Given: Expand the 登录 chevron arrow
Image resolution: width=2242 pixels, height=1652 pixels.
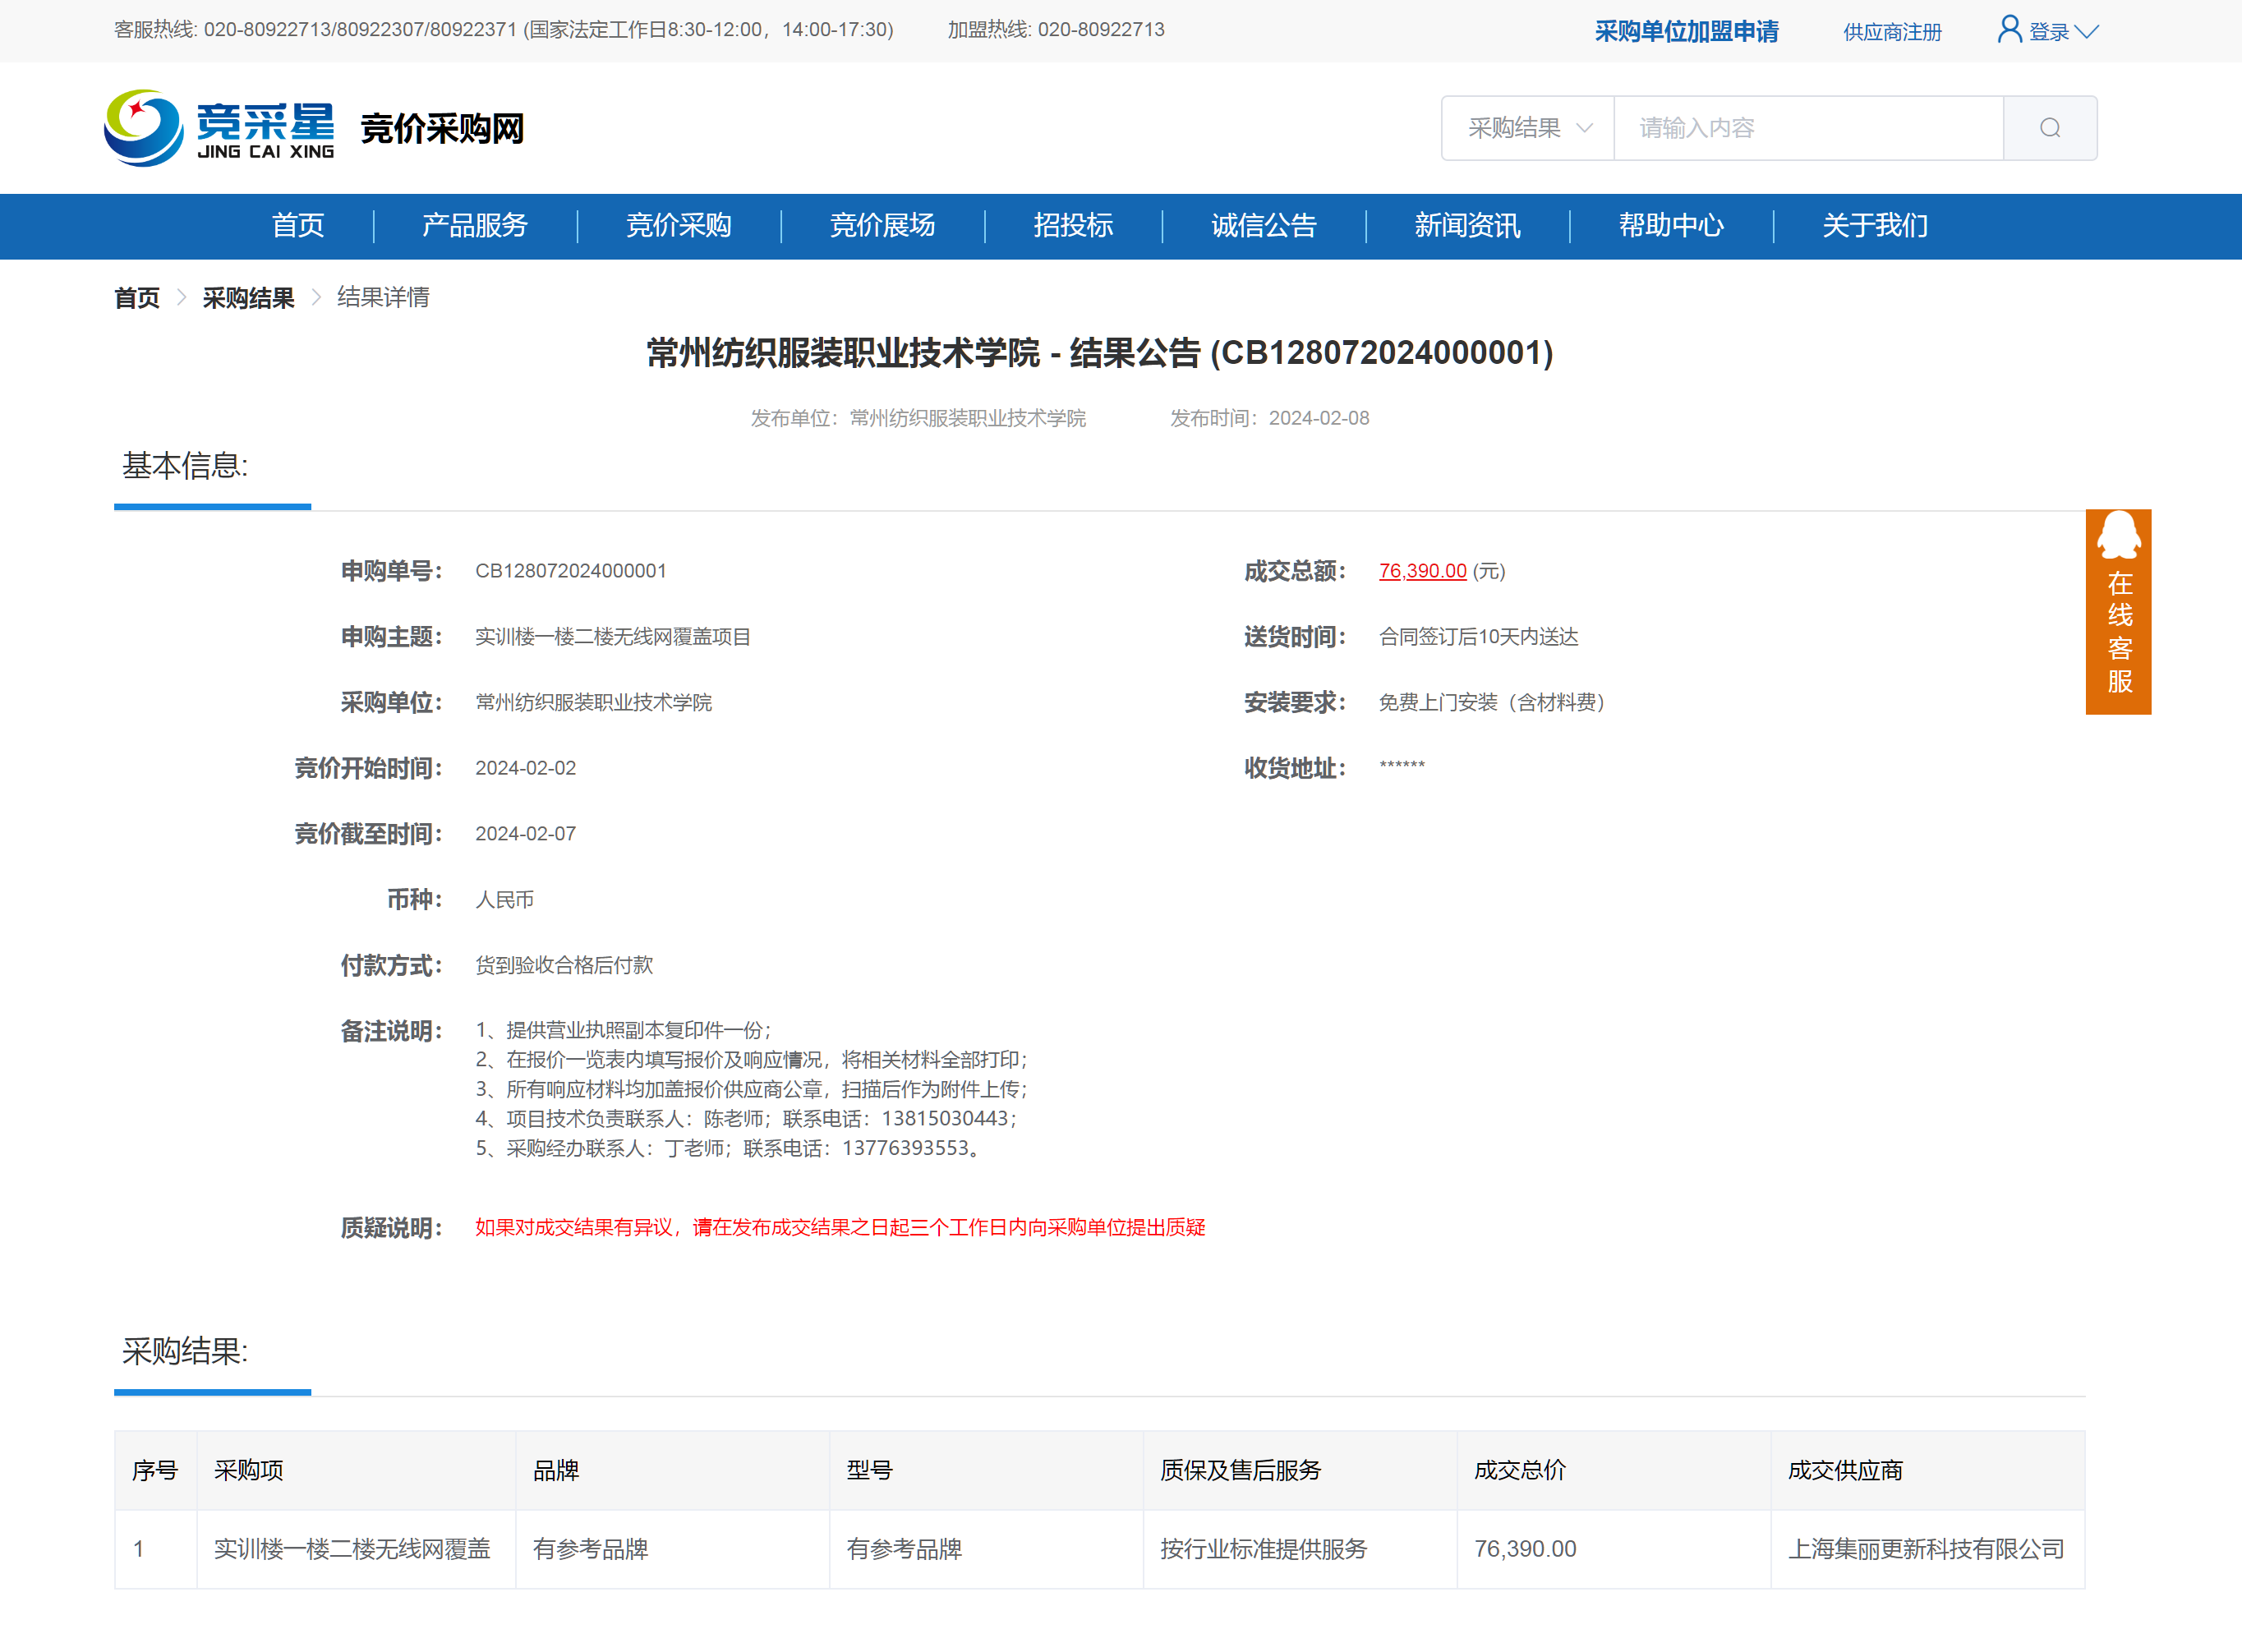Looking at the screenshot, I should pyautogui.click(x=2086, y=32).
